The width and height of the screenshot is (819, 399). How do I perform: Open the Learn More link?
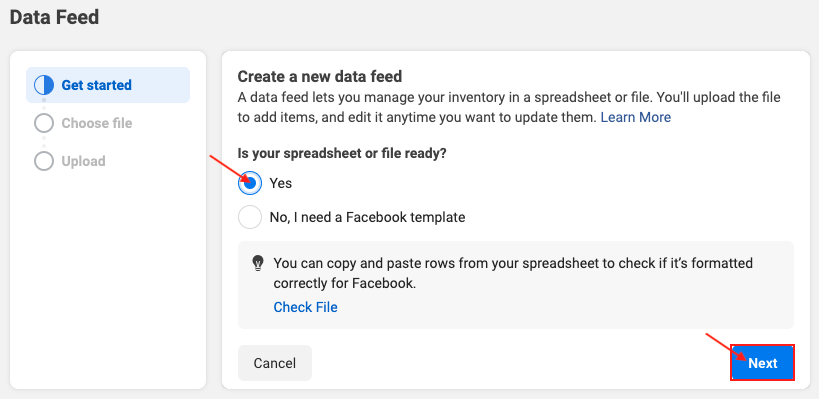tap(636, 117)
